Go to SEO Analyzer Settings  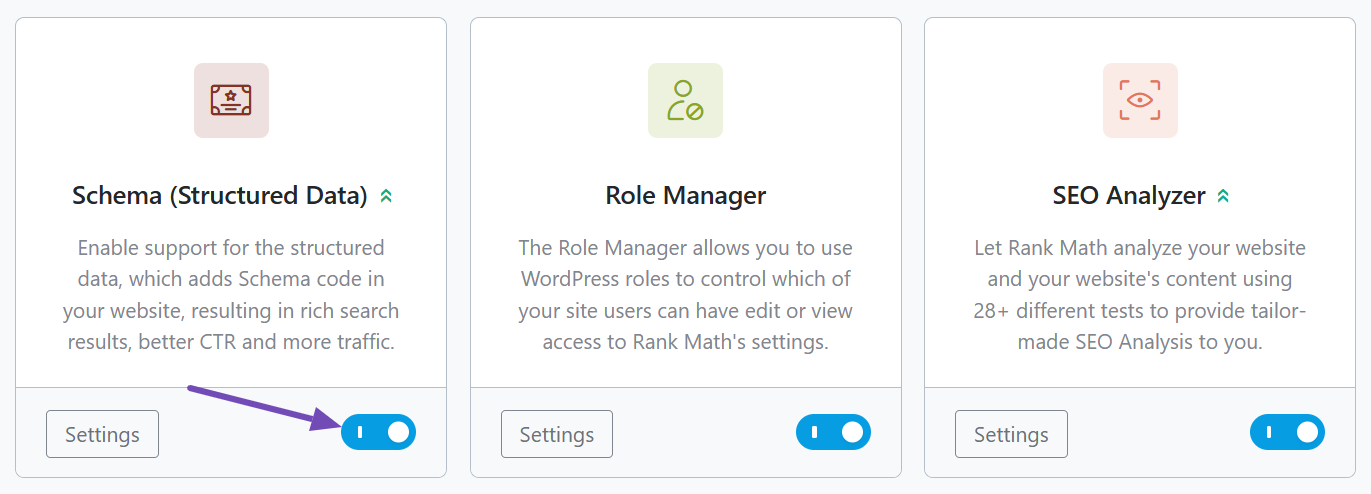1011,434
